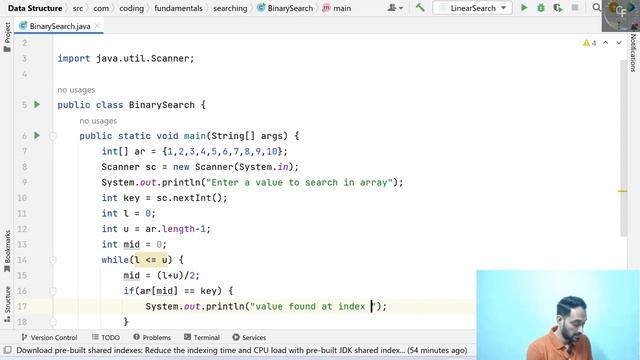
Task: Open the Terminal tool window
Action: 202,338
